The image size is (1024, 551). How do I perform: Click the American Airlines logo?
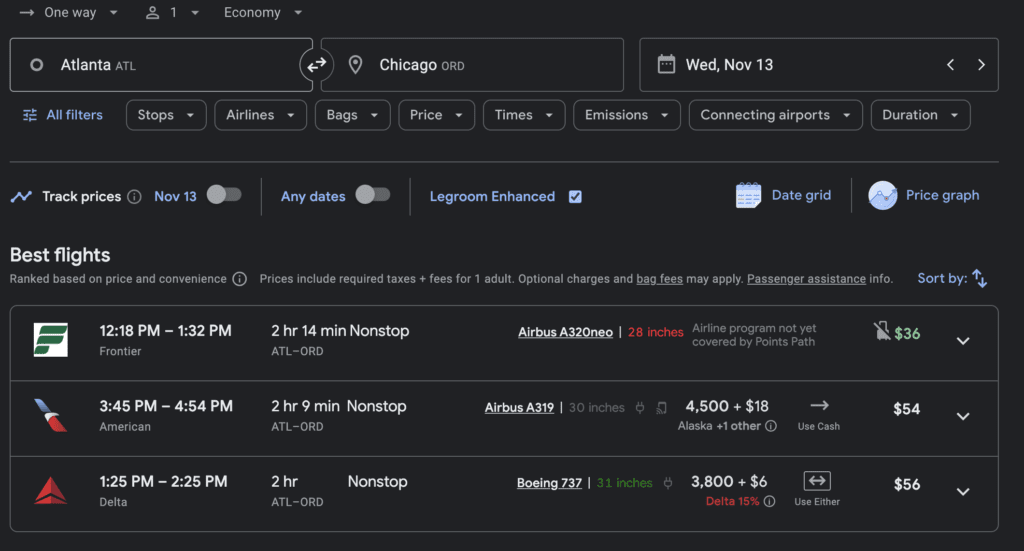click(x=50, y=415)
